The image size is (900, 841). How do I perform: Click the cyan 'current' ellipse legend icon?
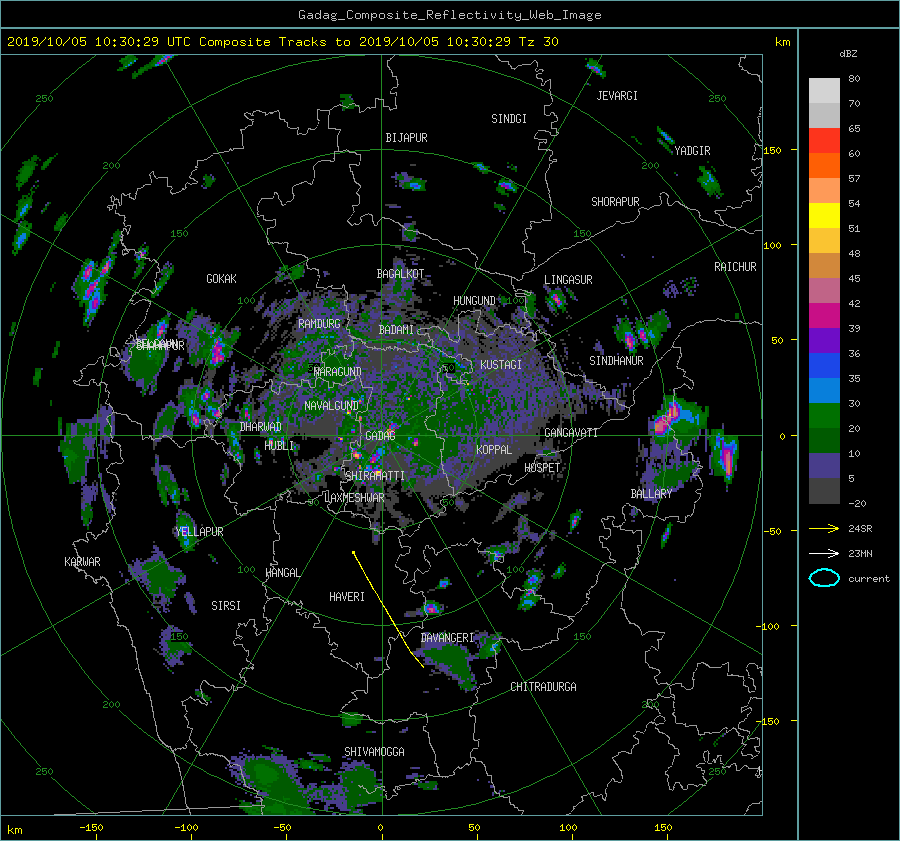[824, 578]
